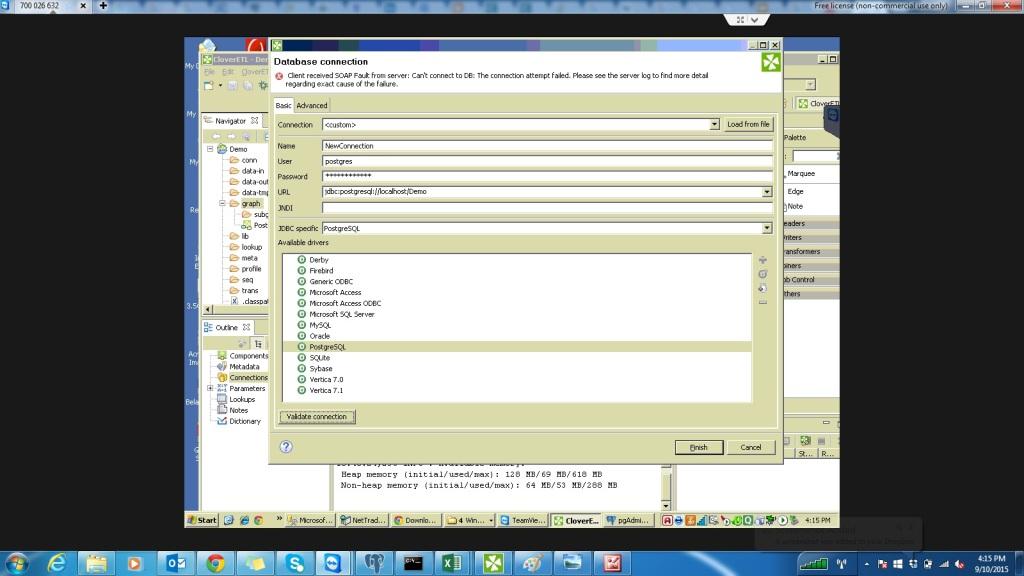Switch to the Basic tab

point(283,105)
